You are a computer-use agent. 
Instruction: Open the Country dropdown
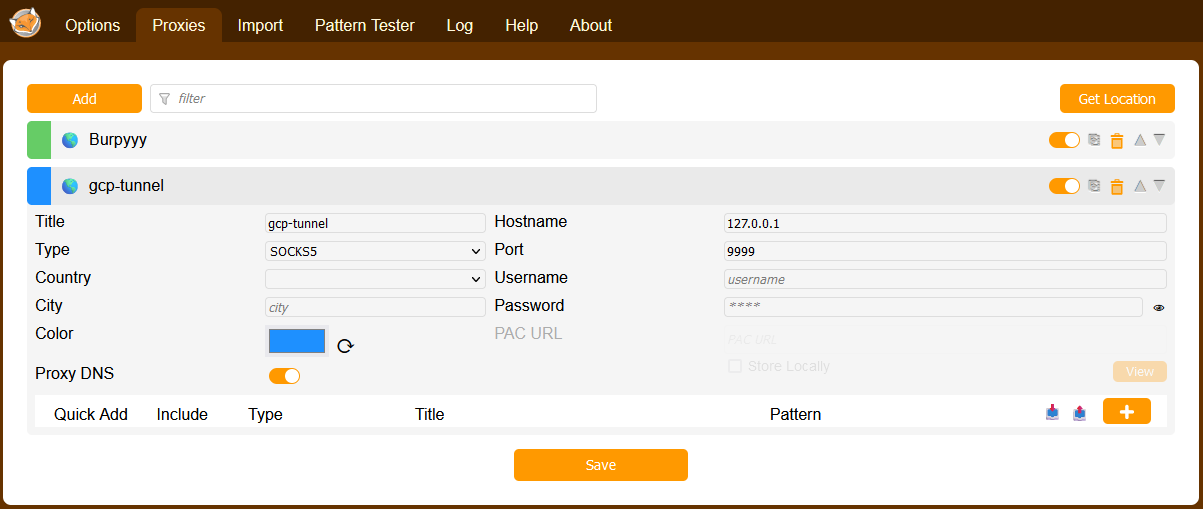tap(375, 279)
